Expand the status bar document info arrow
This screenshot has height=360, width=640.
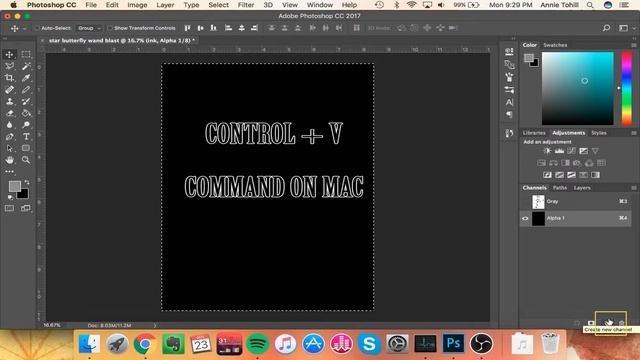155,325
